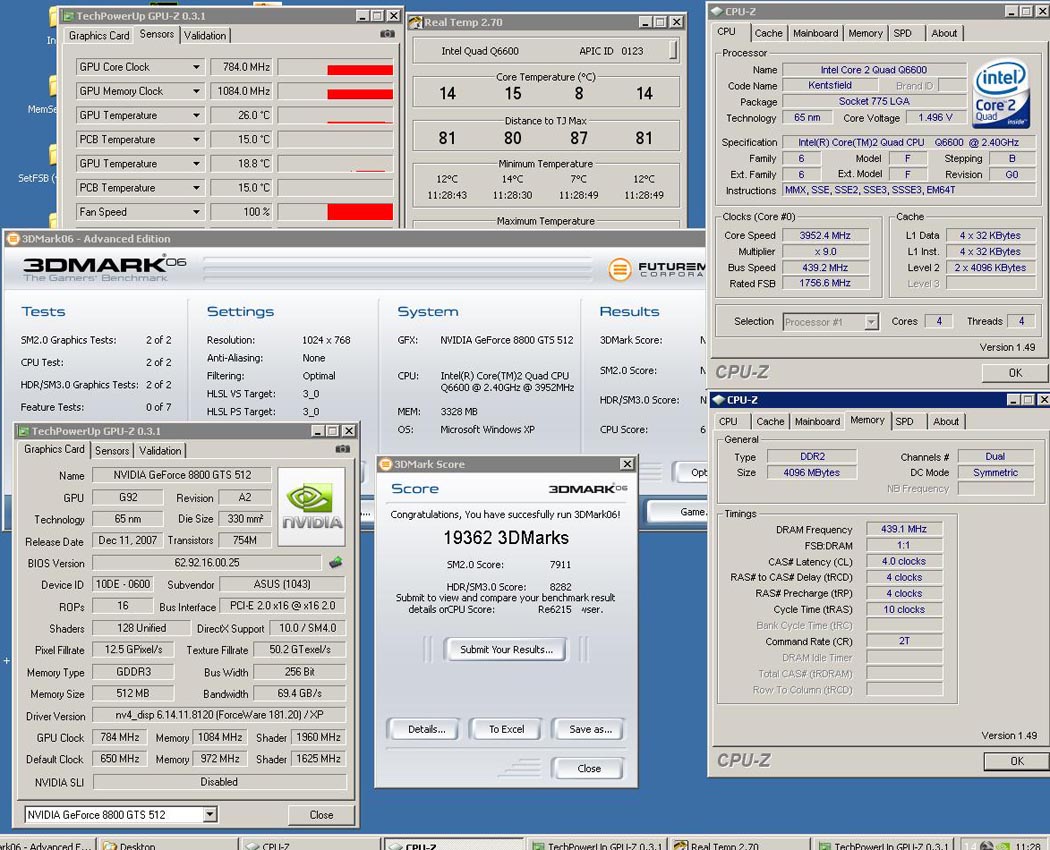The image size is (1050, 850).
Task: Click GPU Clock 784 MHz field
Action: click(120, 737)
